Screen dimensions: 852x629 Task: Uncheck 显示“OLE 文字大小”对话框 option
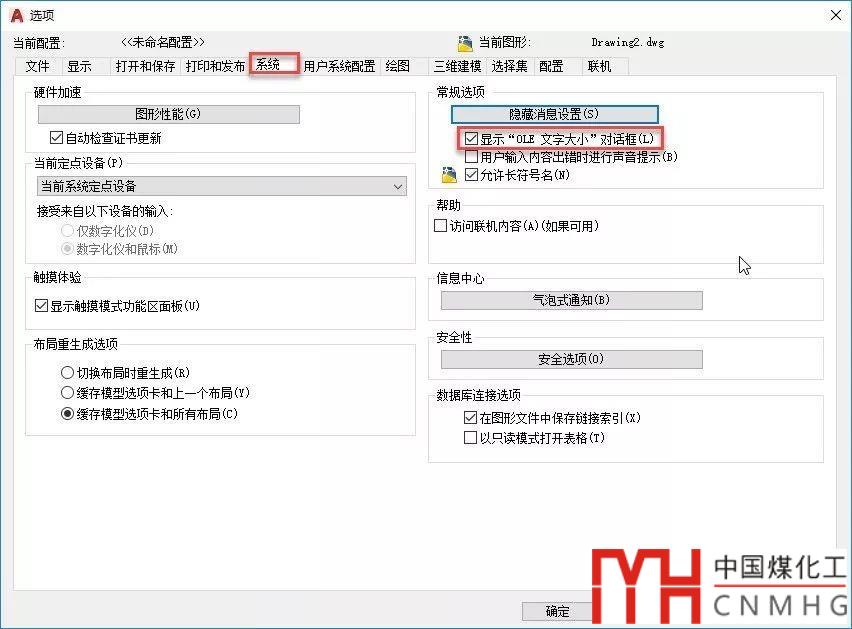(x=472, y=139)
